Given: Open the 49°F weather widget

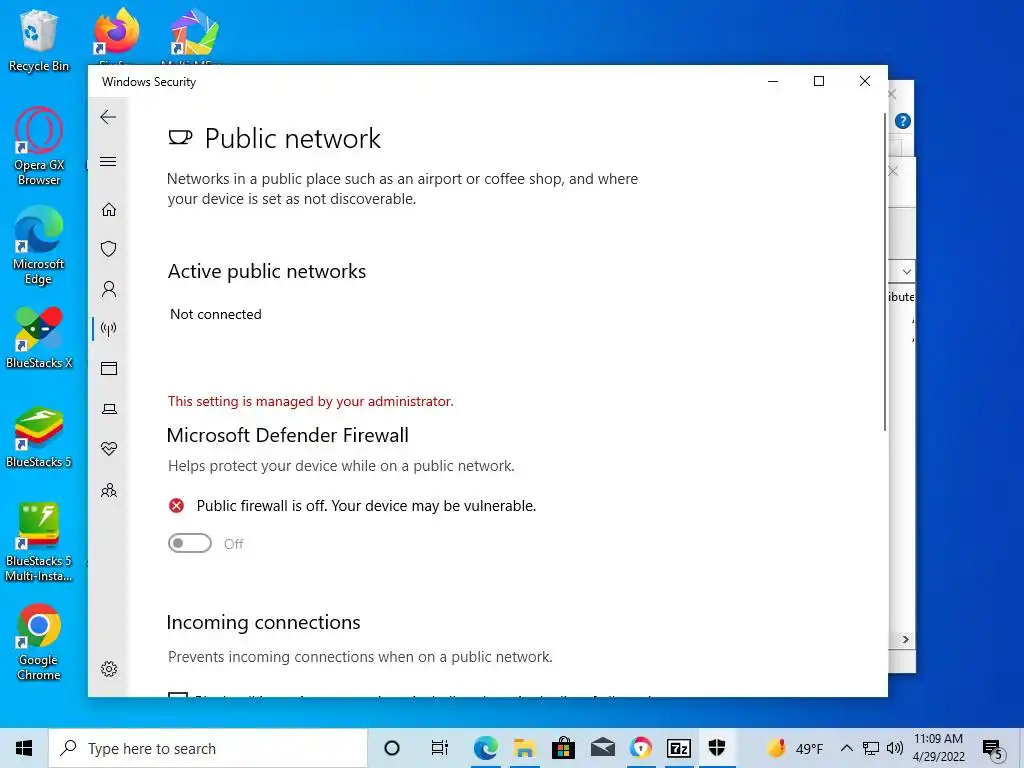Looking at the screenshot, I should tap(795, 748).
